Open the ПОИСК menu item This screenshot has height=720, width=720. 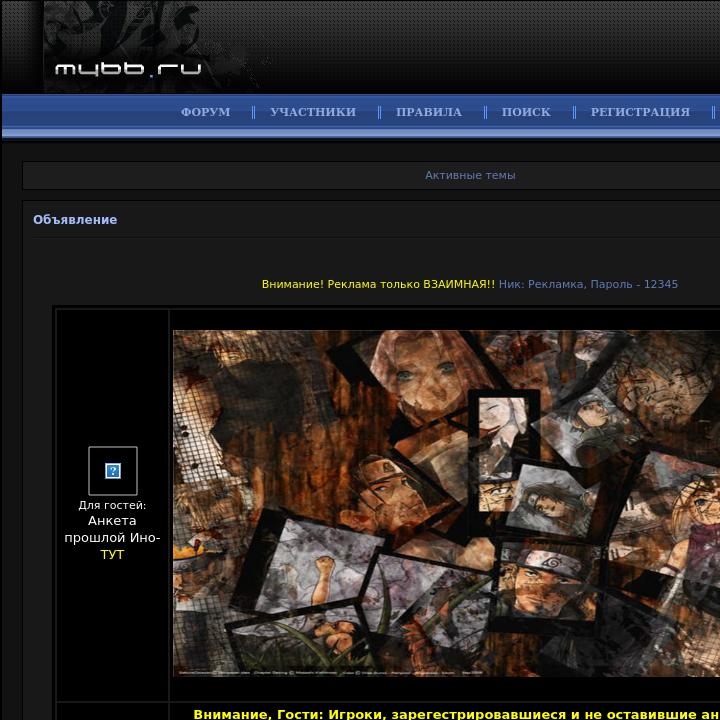point(526,112)
